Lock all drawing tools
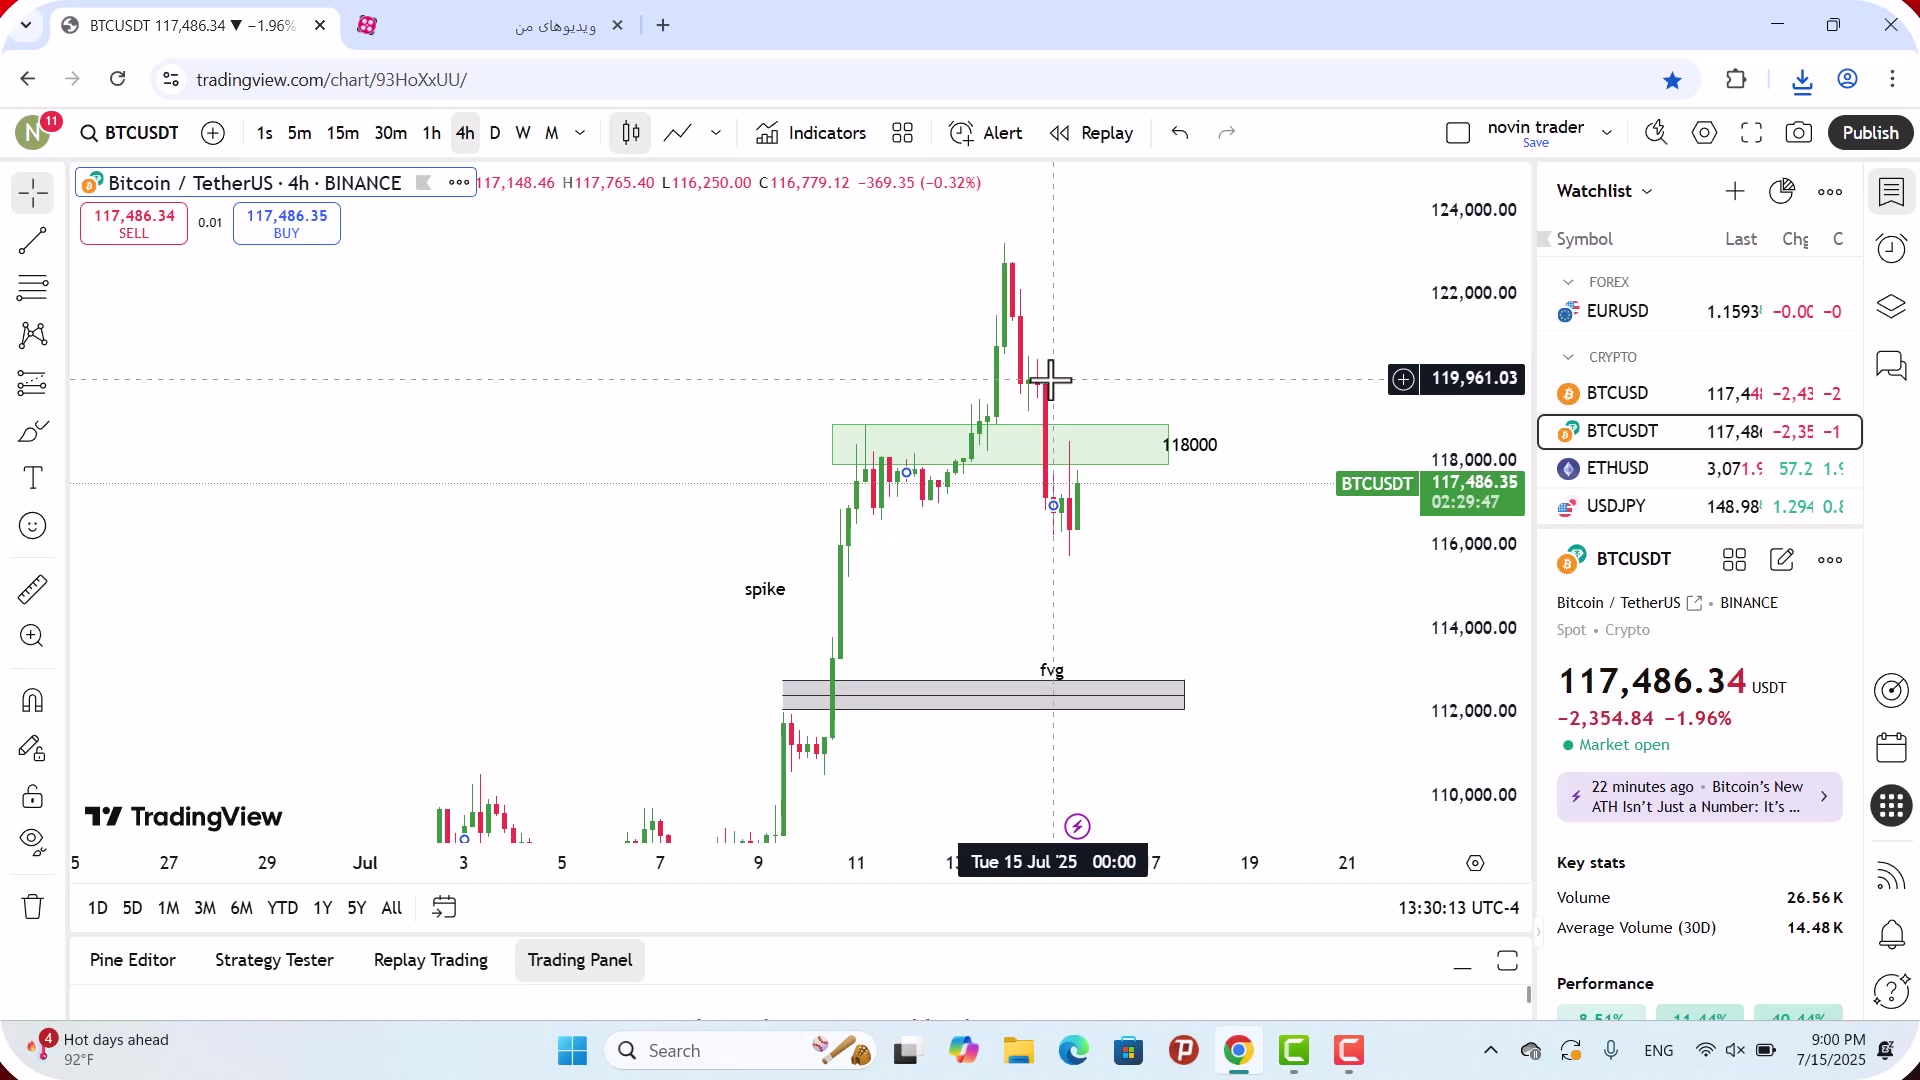Viewport: 1920px width, 1080px height. [33, 796]
